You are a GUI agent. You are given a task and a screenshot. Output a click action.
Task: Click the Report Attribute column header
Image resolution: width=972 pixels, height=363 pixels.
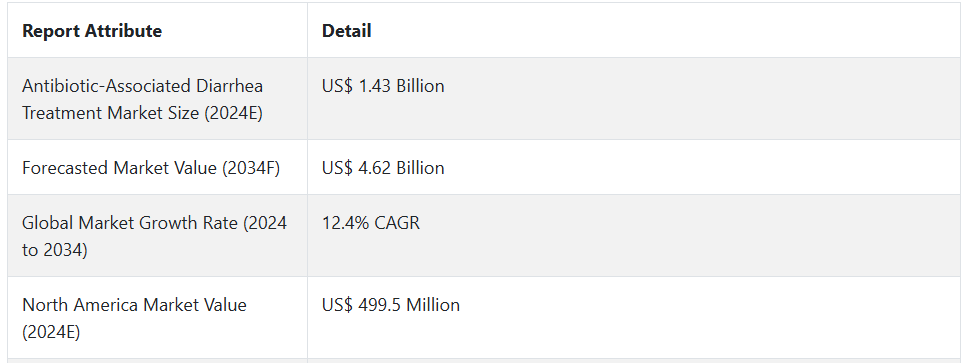tap(92, 31)
